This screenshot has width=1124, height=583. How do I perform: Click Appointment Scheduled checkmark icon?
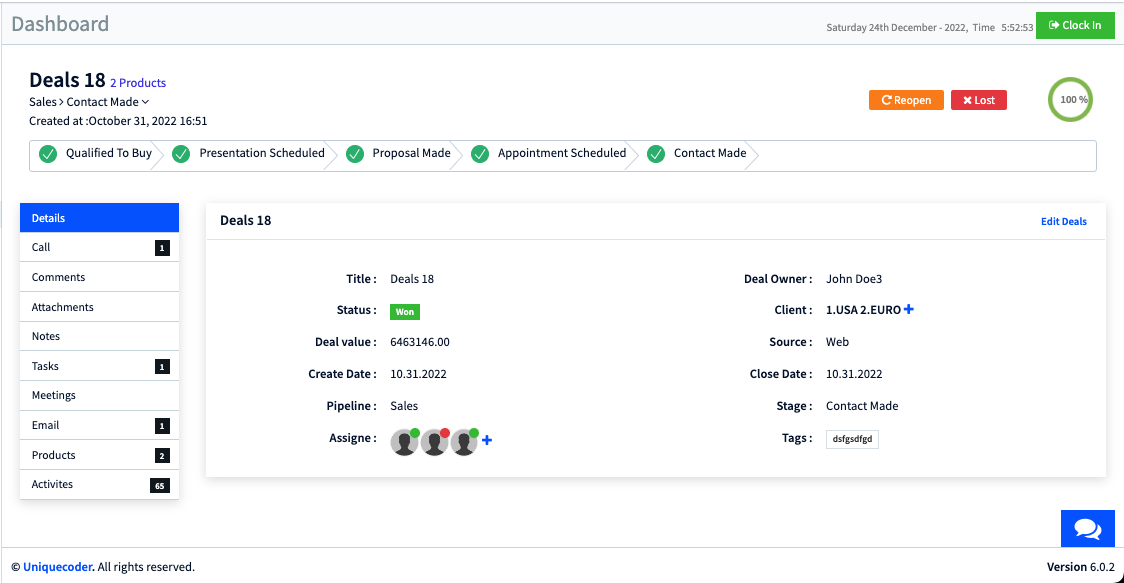(x=480, y=154)
